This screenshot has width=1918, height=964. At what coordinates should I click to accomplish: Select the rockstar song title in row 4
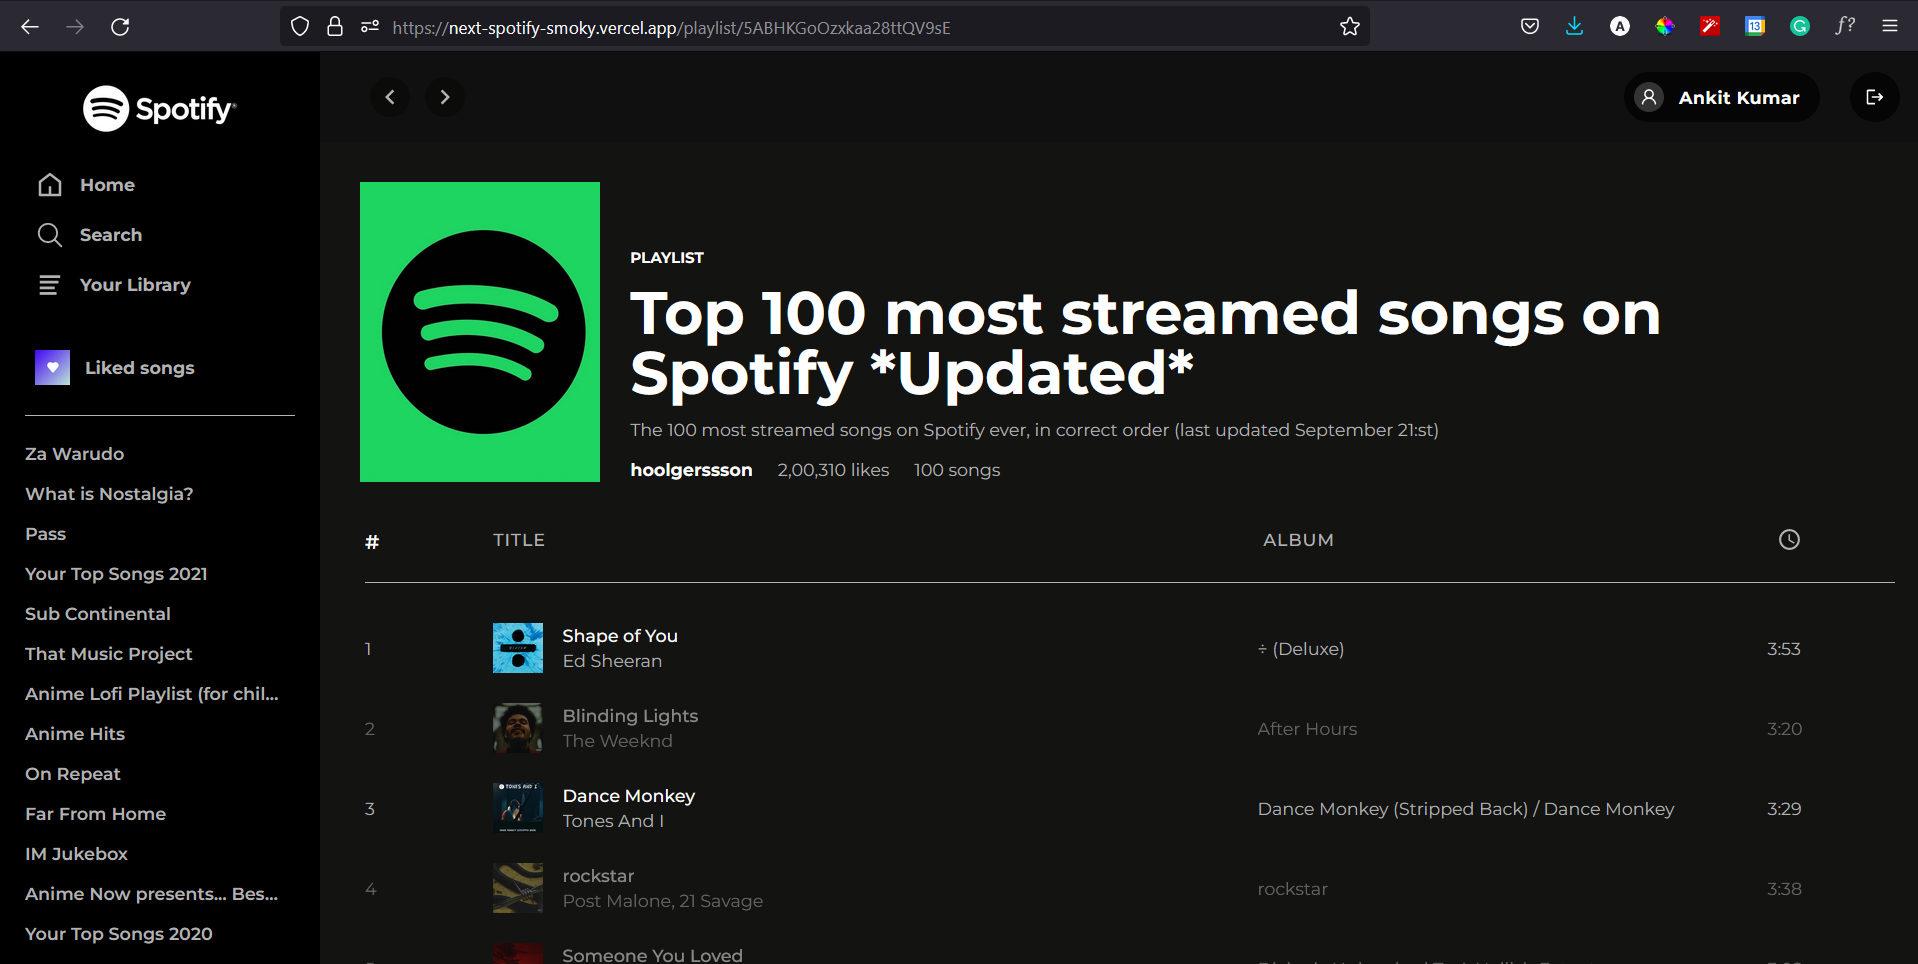click(598, 876)
